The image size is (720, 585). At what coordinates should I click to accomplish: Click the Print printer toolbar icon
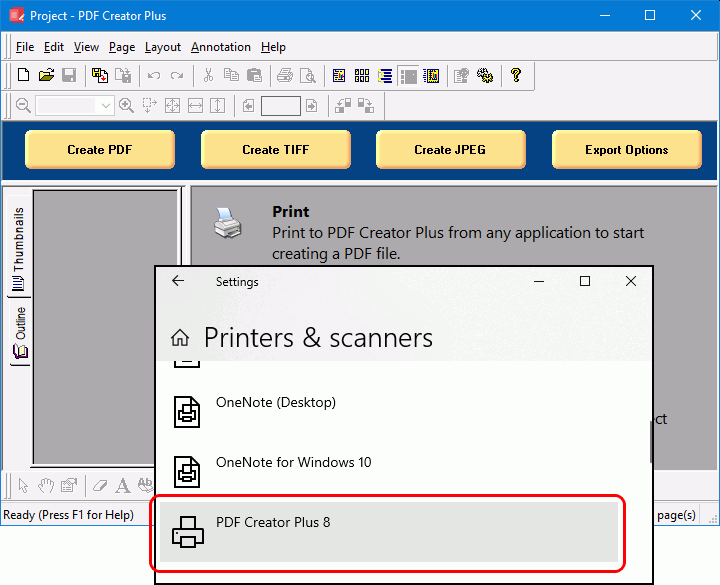pyautogui.click(x=285, y=75)
